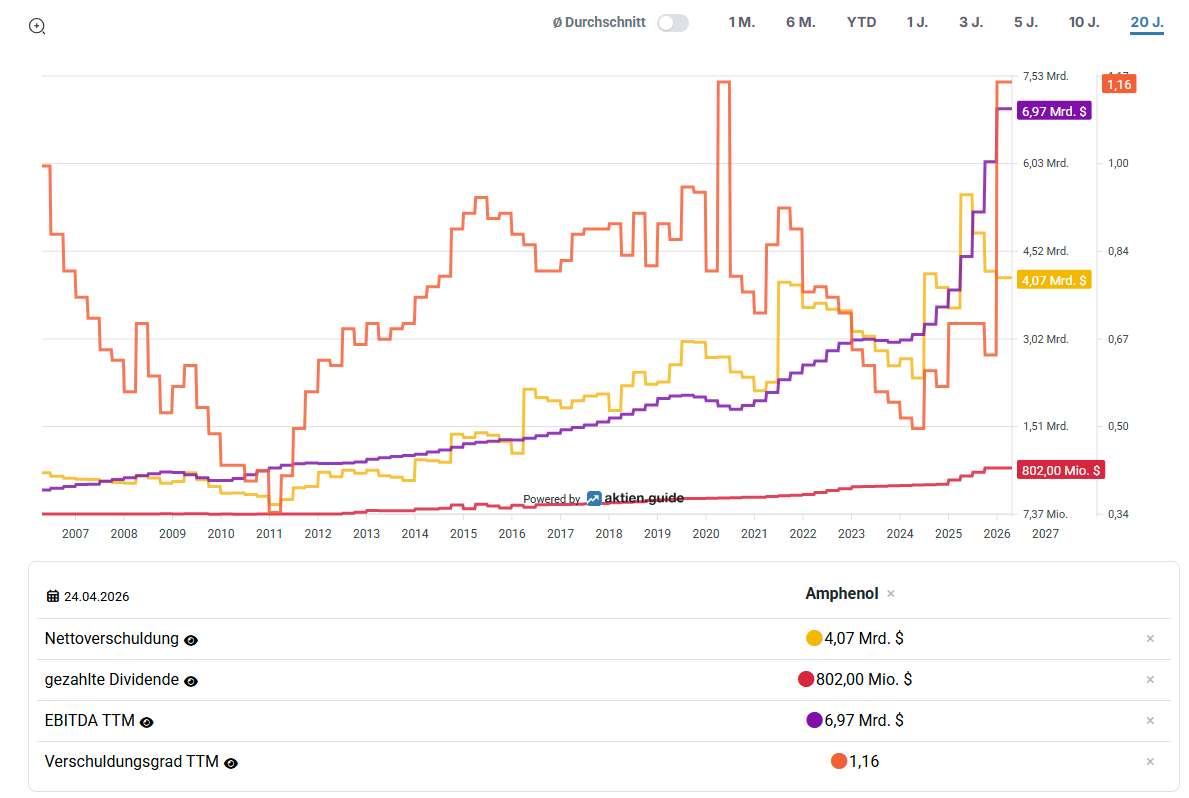
Task: Remove the EBITDA TTM row
Action: click(x=1150, y=721)
